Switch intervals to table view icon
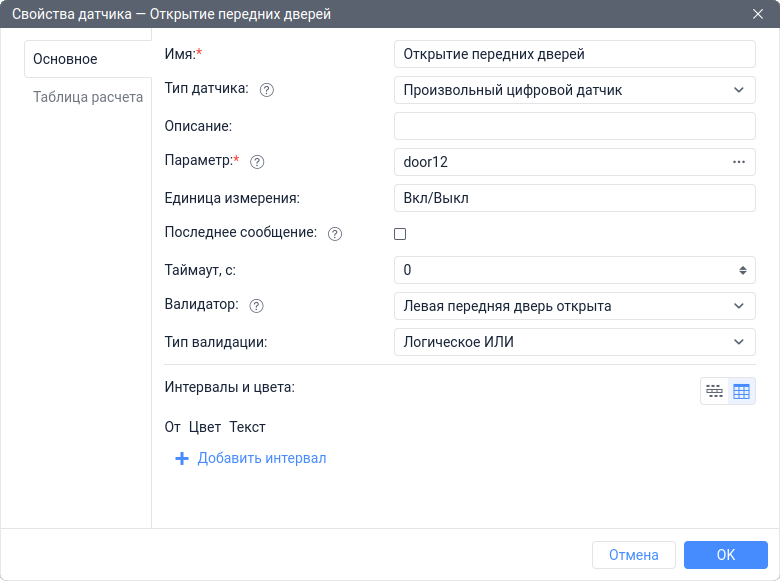780x581 pixels. [x=741, y=391]
